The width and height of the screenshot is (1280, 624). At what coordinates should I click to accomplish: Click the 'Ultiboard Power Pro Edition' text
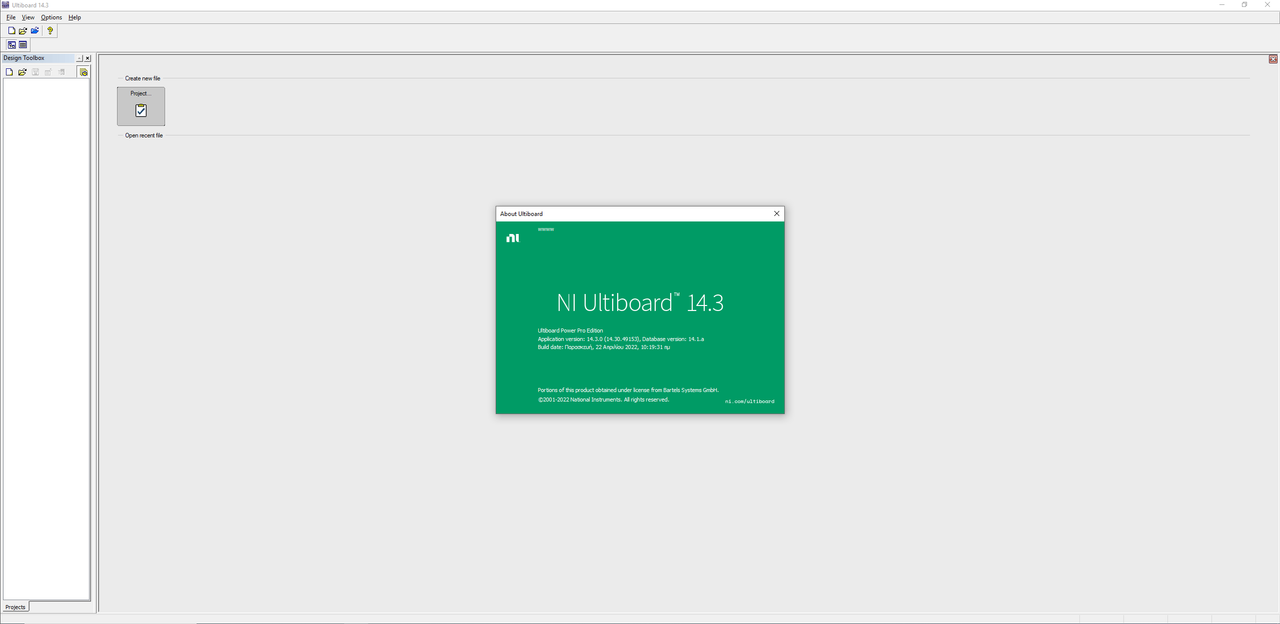click(570, 331)
